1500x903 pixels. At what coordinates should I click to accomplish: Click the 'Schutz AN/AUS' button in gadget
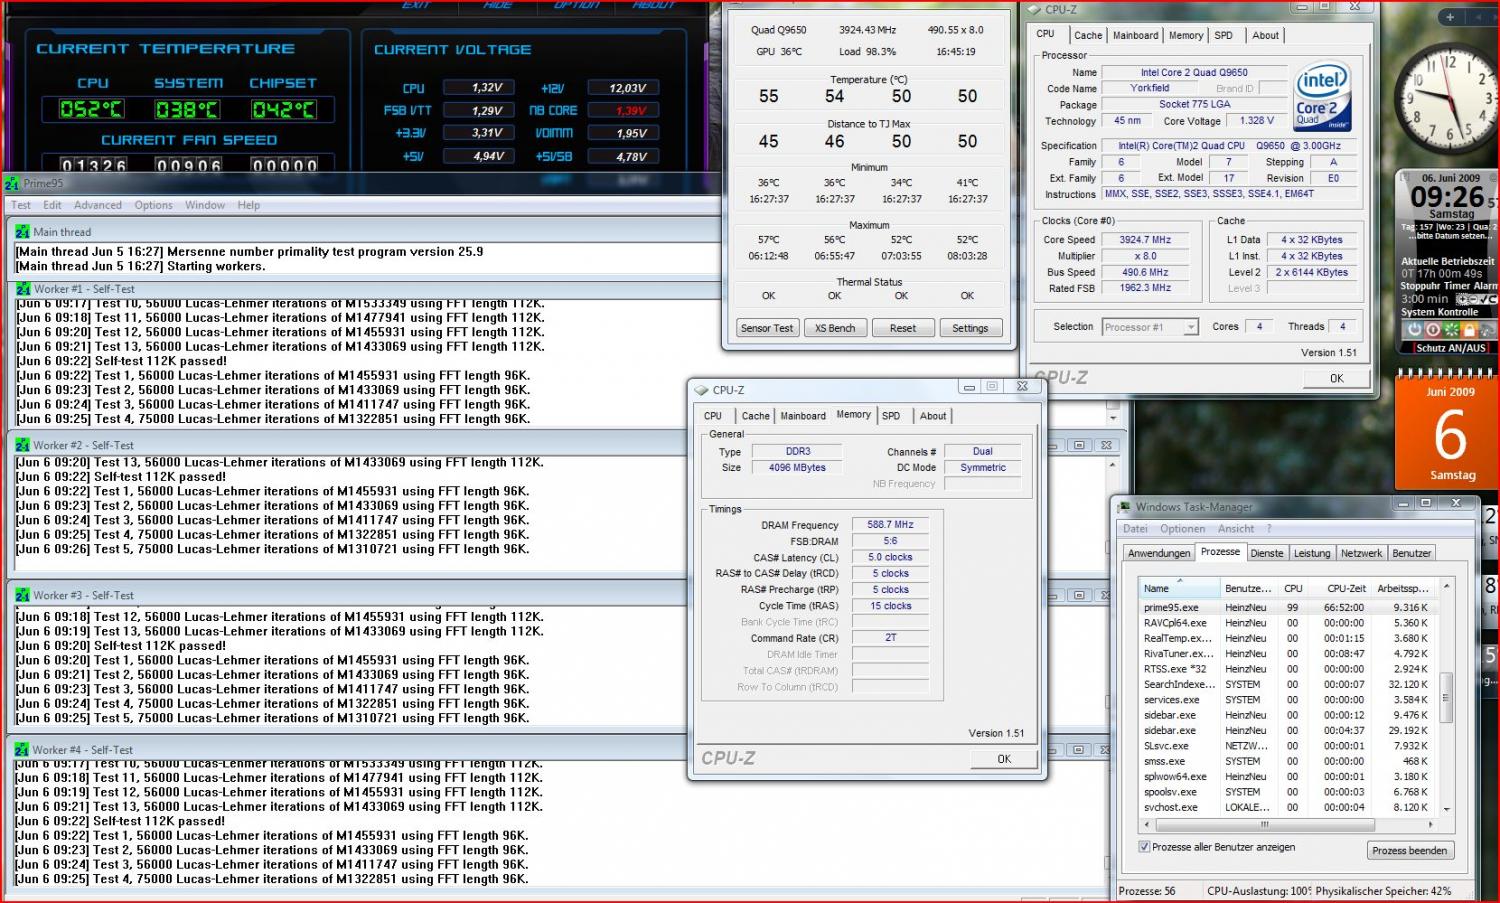tap(1451, 348)
